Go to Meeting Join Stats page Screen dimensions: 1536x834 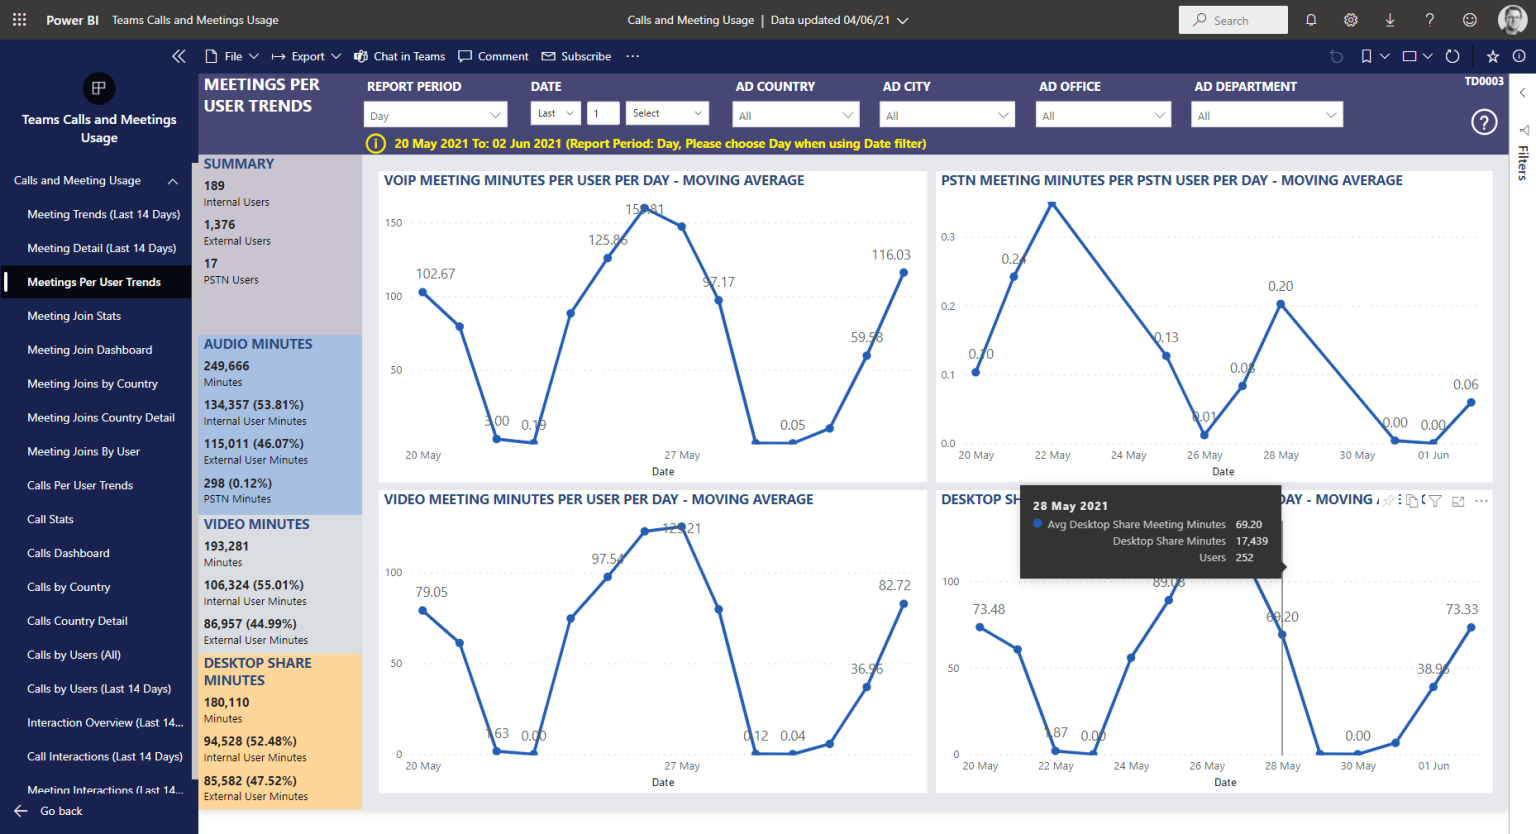pos(74,316)
